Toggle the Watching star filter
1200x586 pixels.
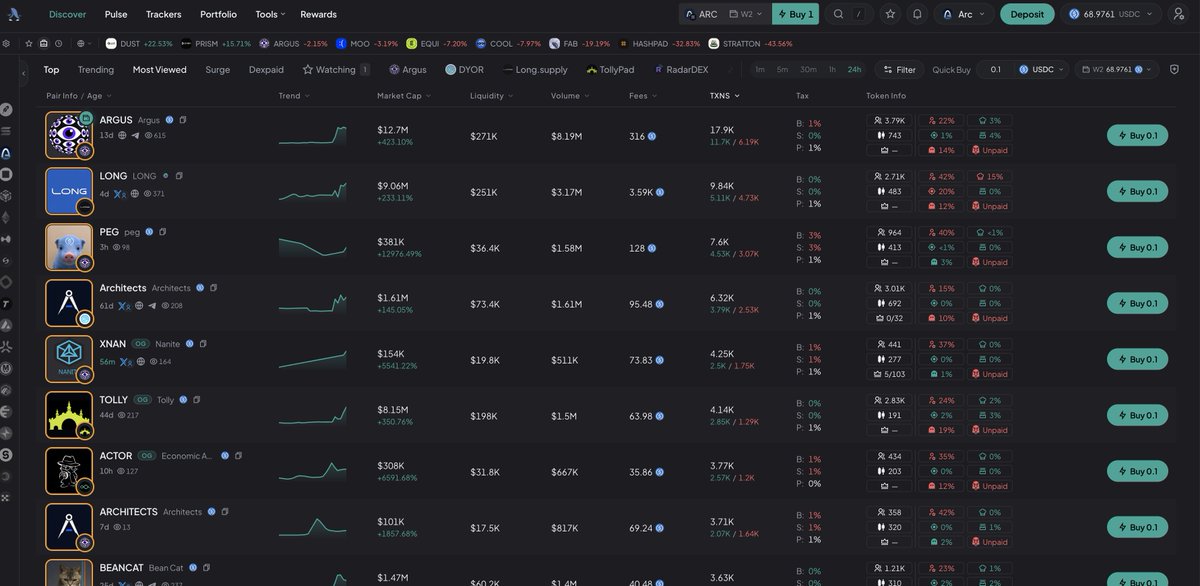coord(336,70)
